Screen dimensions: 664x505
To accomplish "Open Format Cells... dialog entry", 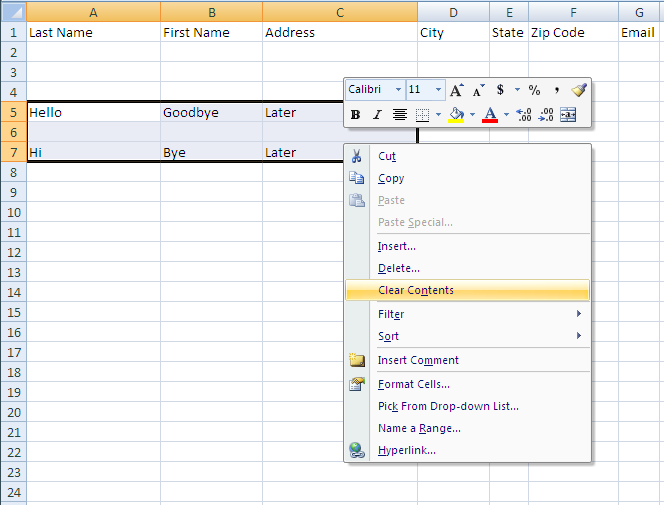I will (468, 384).
